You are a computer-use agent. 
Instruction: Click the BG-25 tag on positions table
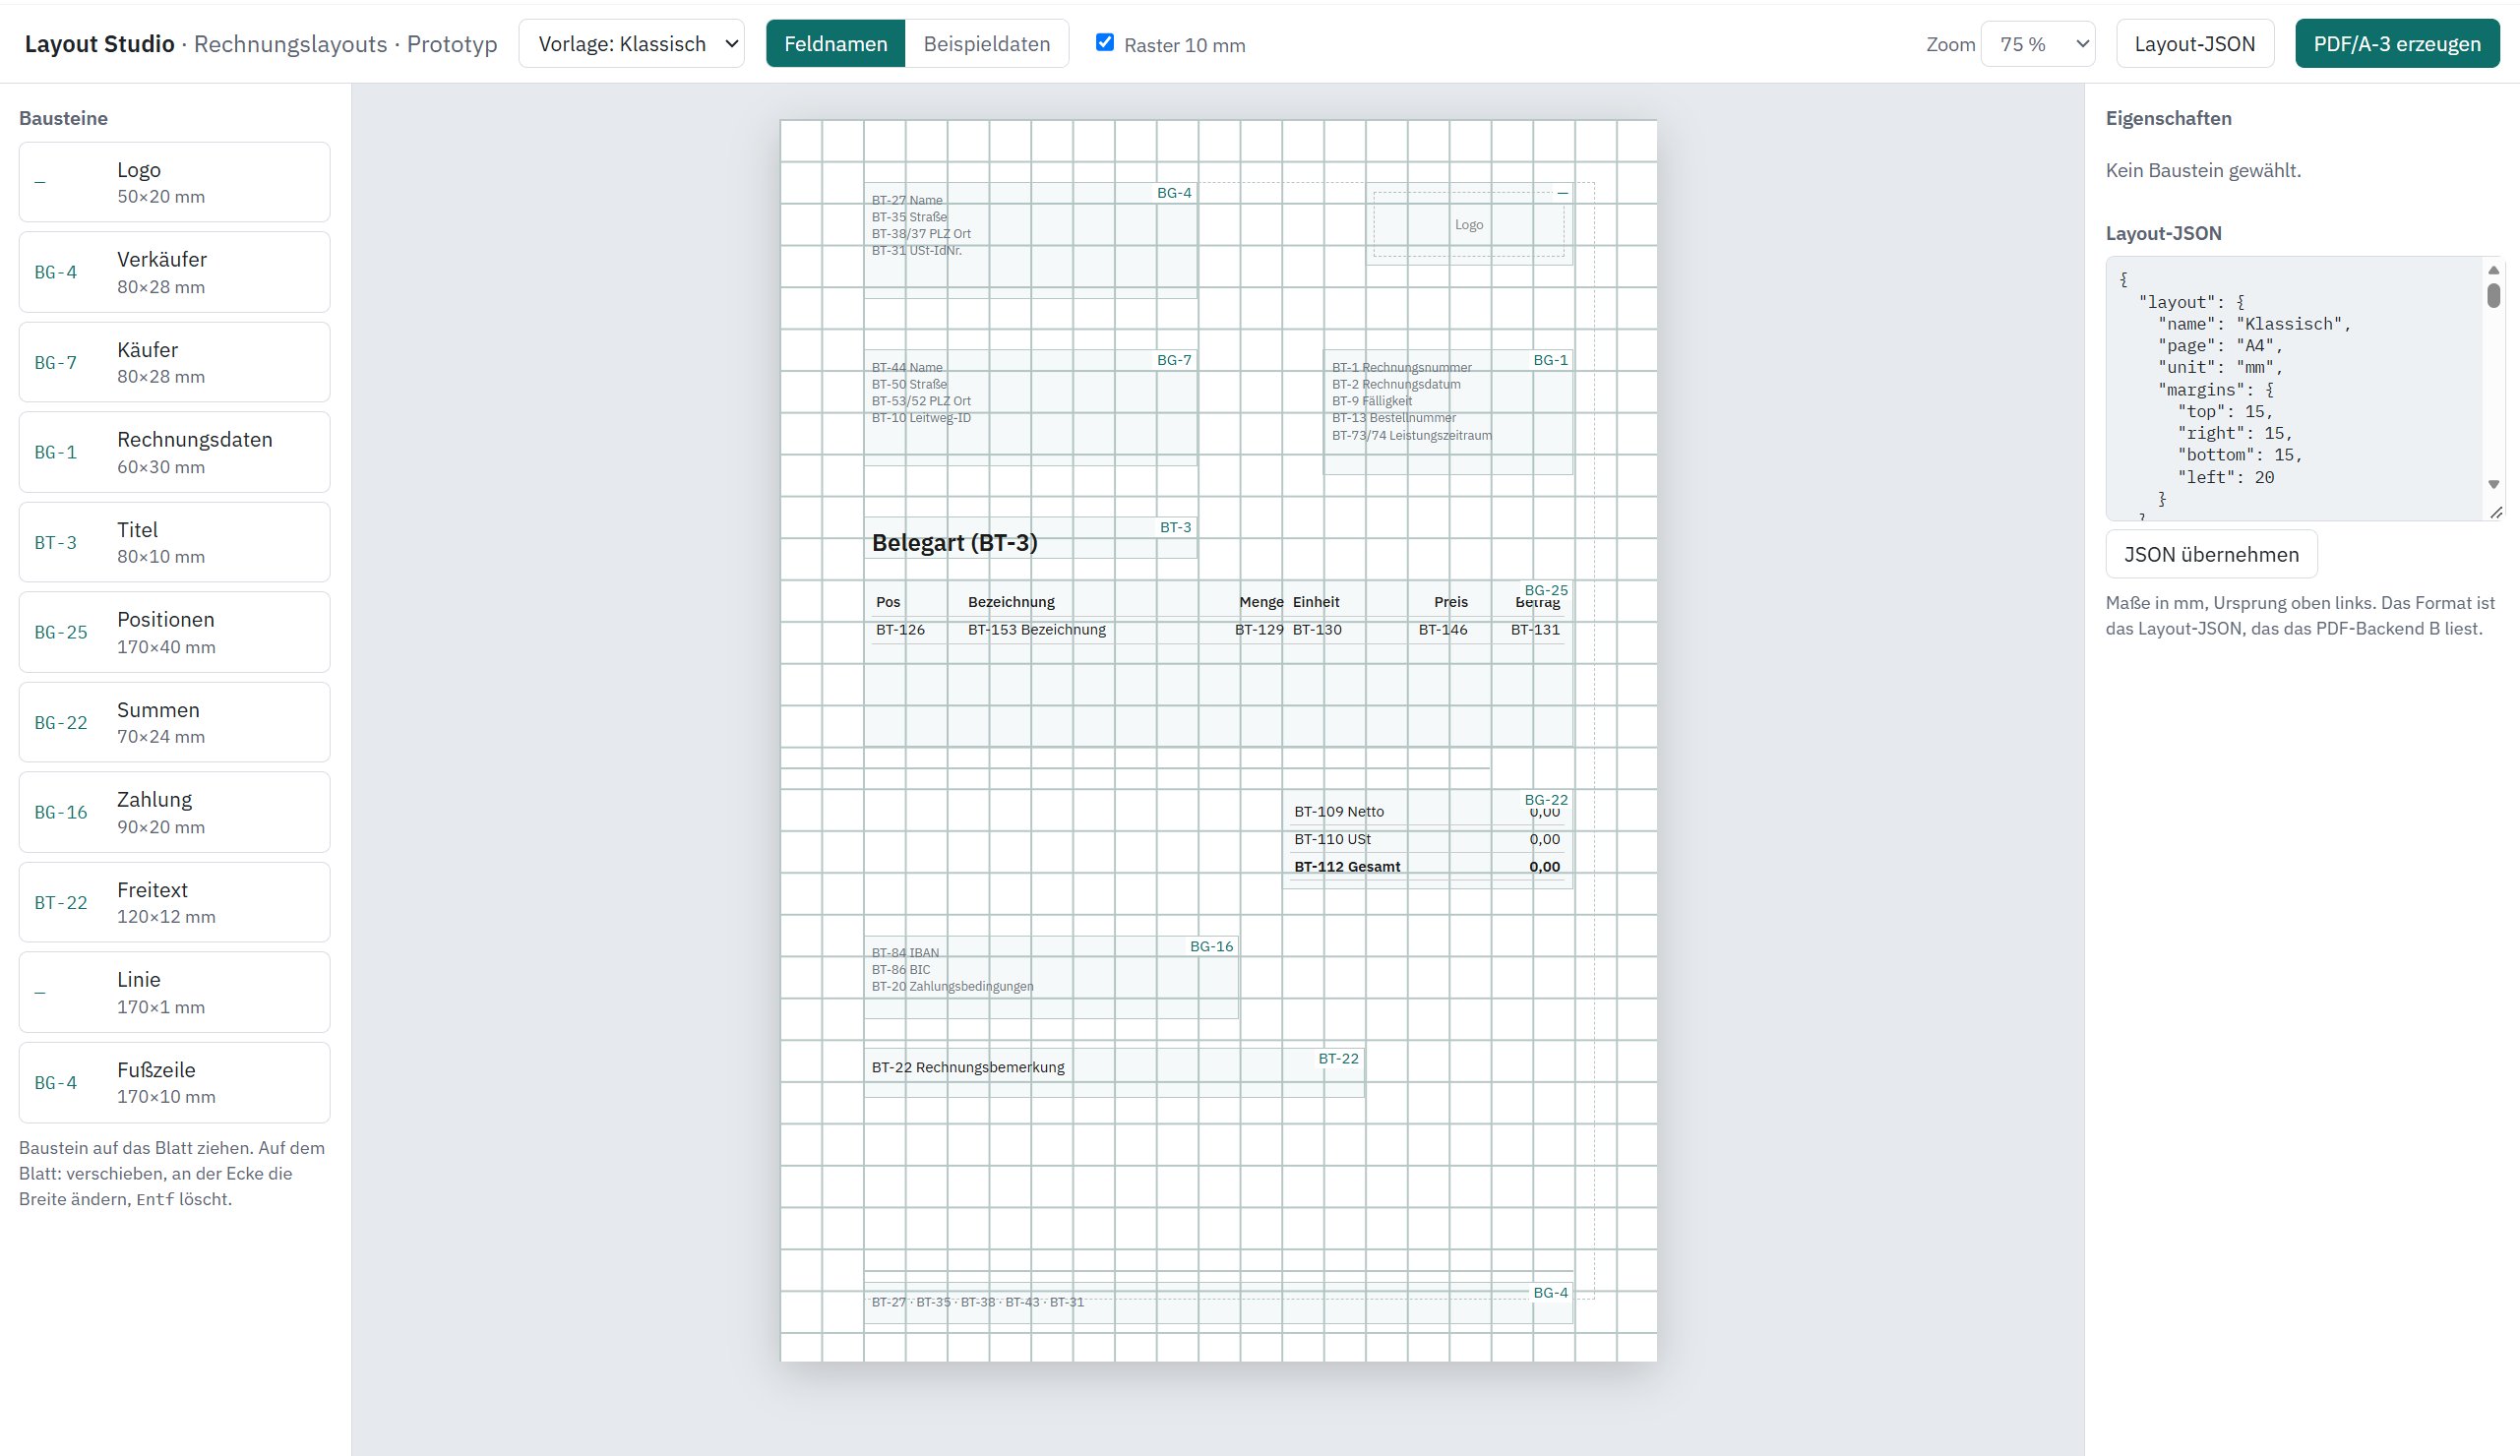[1546, 590]
